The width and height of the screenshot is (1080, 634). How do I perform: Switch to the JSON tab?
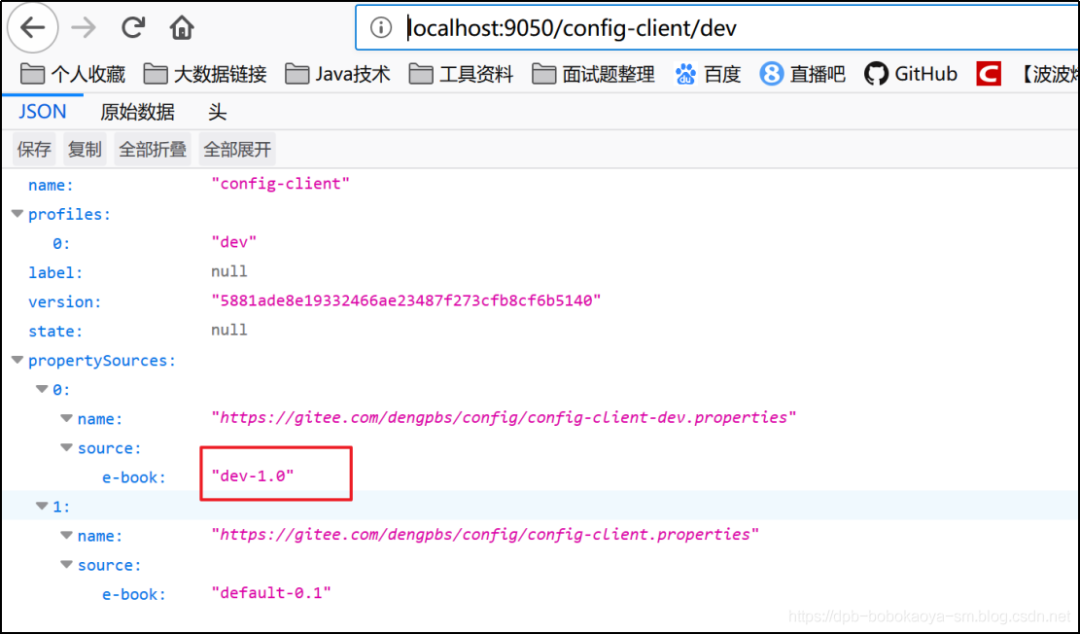tap(42, 112)
